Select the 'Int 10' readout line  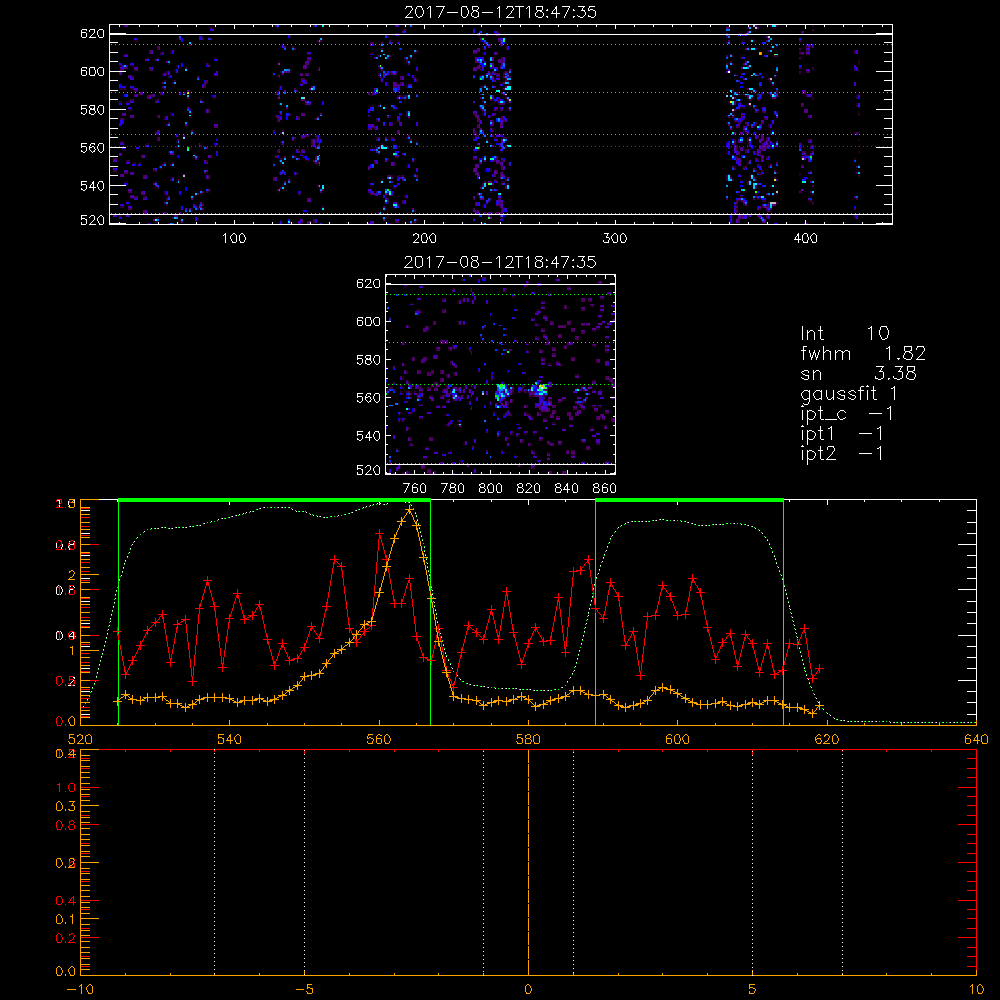[x=844, y=333]
